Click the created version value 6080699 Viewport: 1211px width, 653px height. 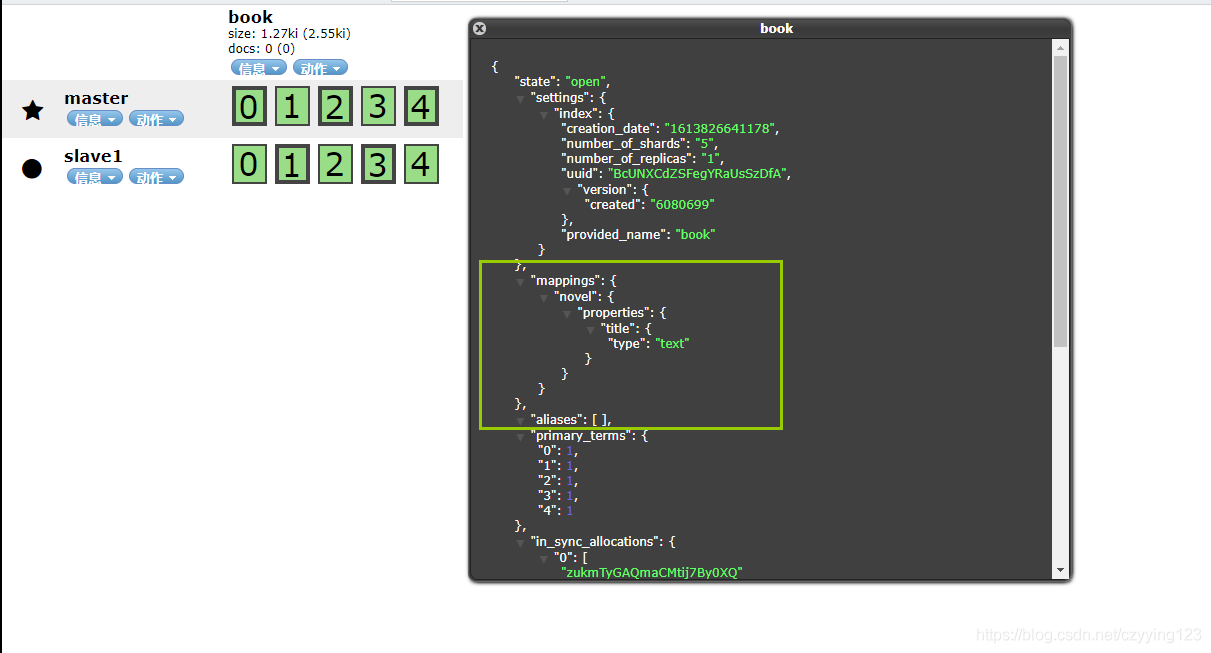[x=683, y=205]
